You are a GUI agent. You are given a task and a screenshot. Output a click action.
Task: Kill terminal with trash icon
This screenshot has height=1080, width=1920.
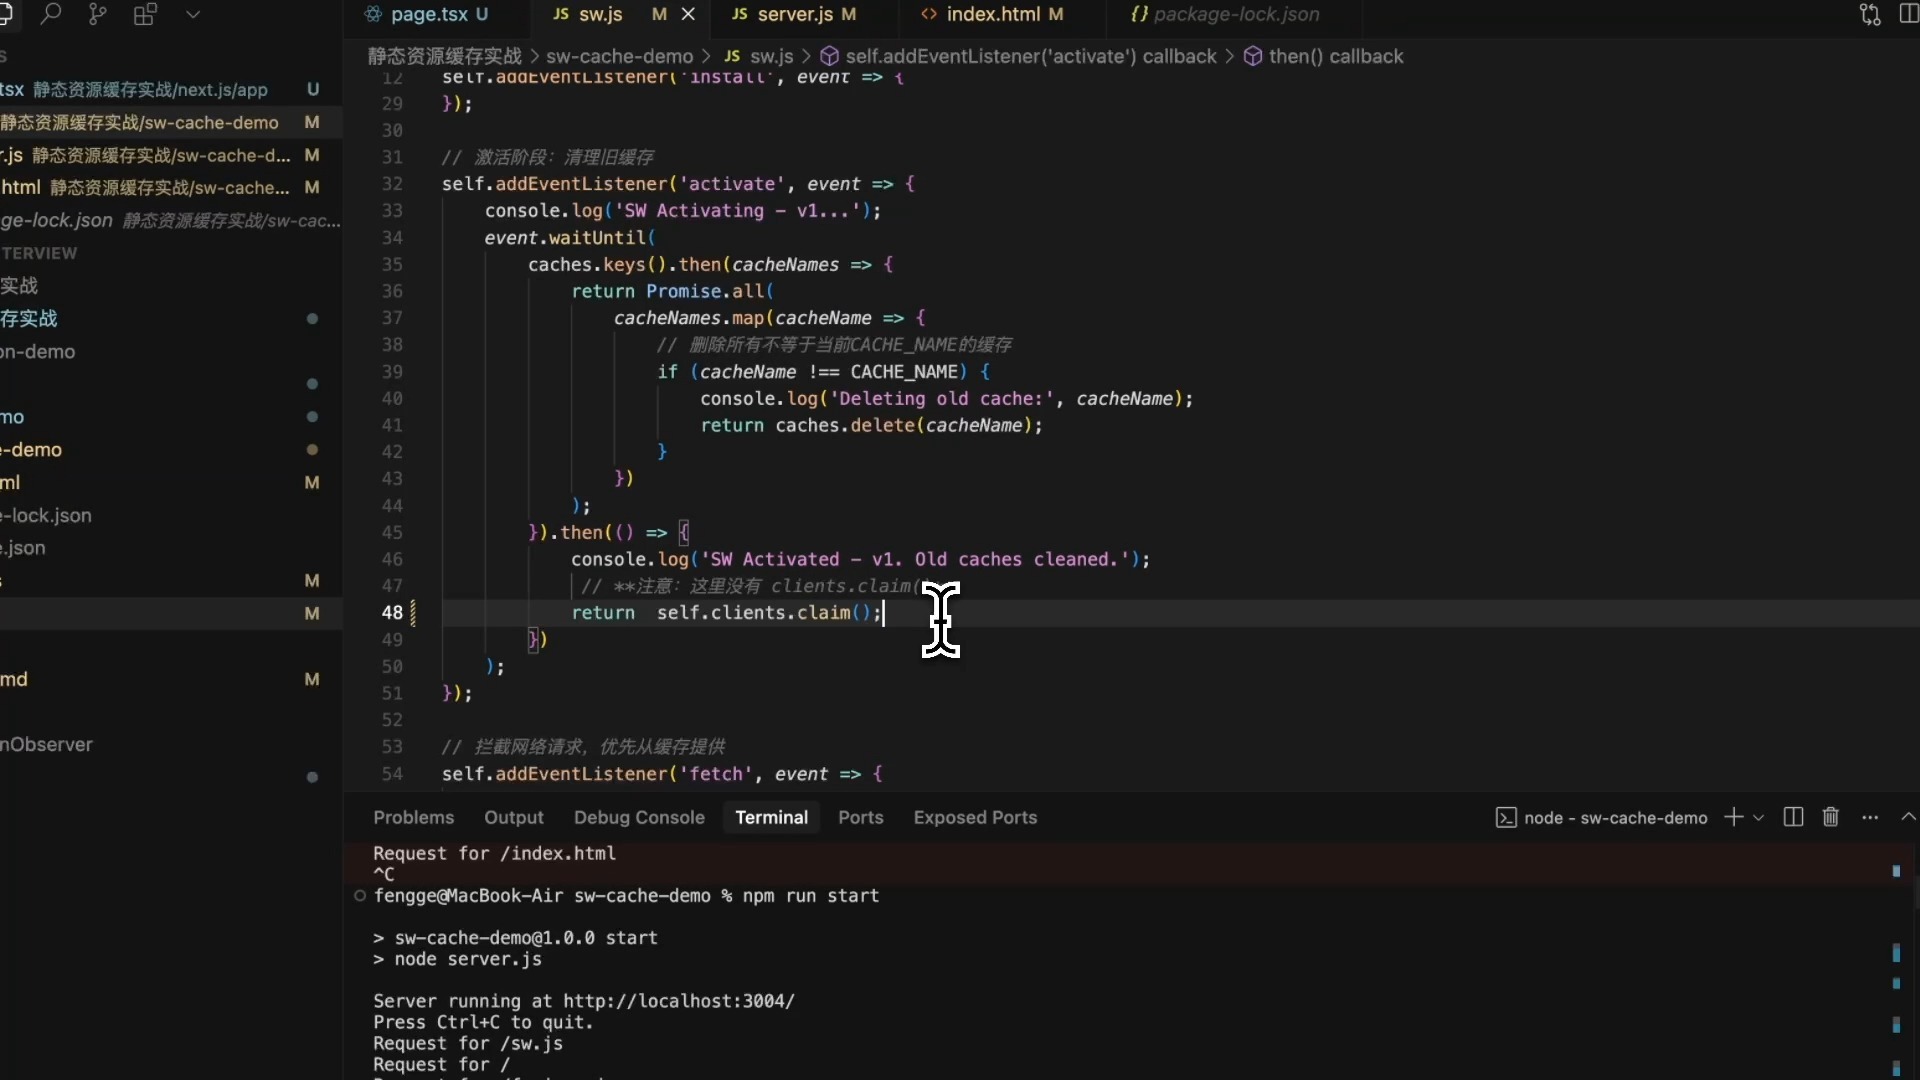coord(1830,817)
